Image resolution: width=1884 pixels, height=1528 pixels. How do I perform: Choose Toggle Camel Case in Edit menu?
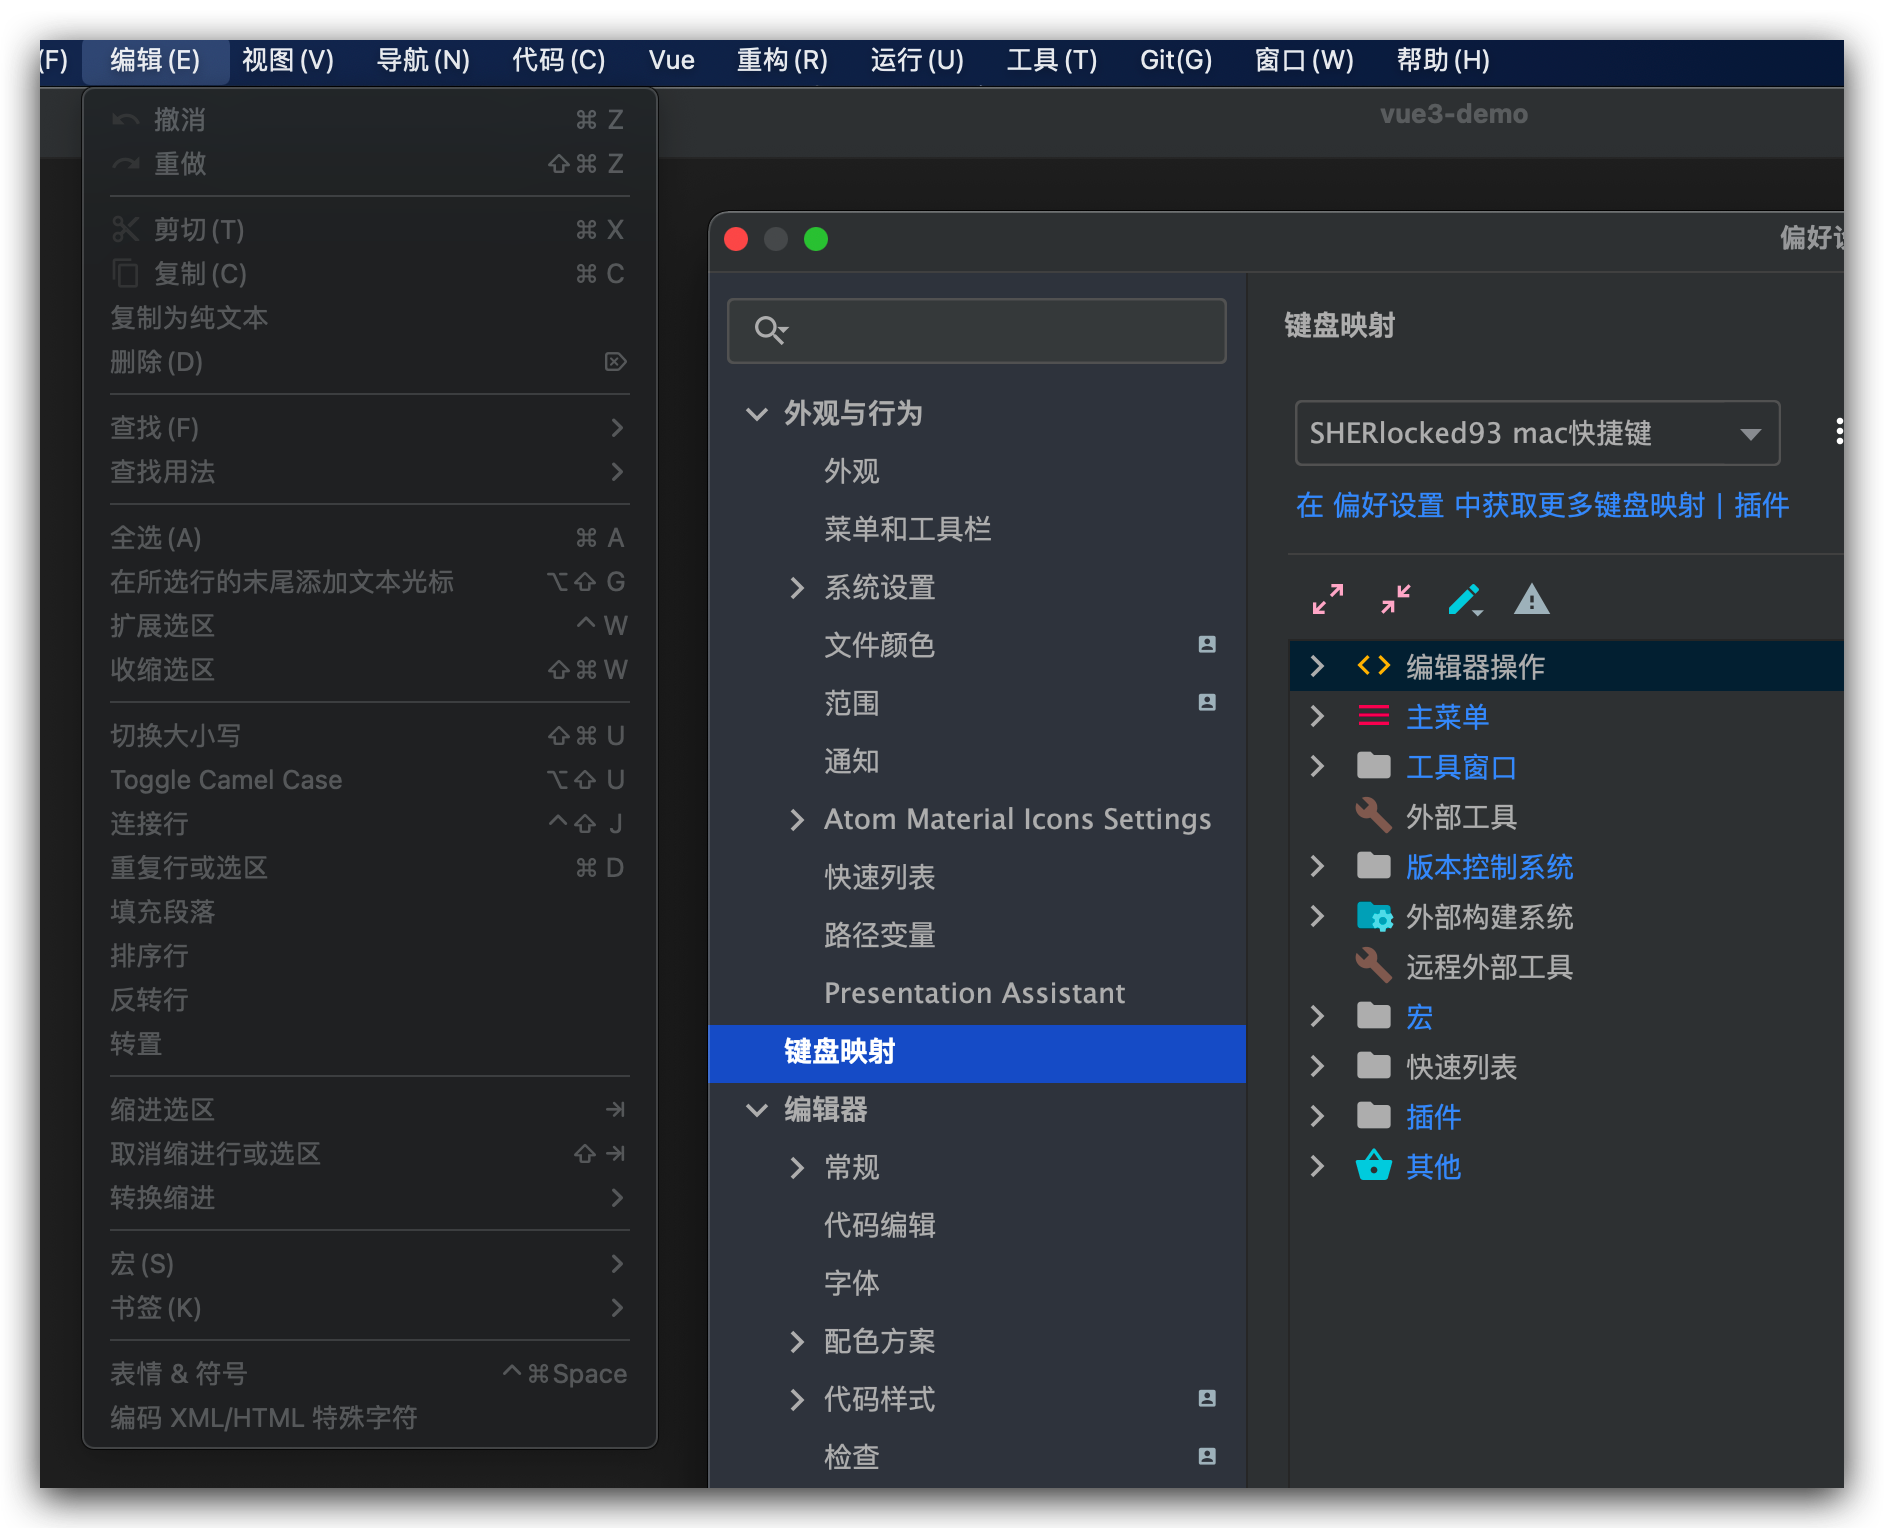pos(369,780)
